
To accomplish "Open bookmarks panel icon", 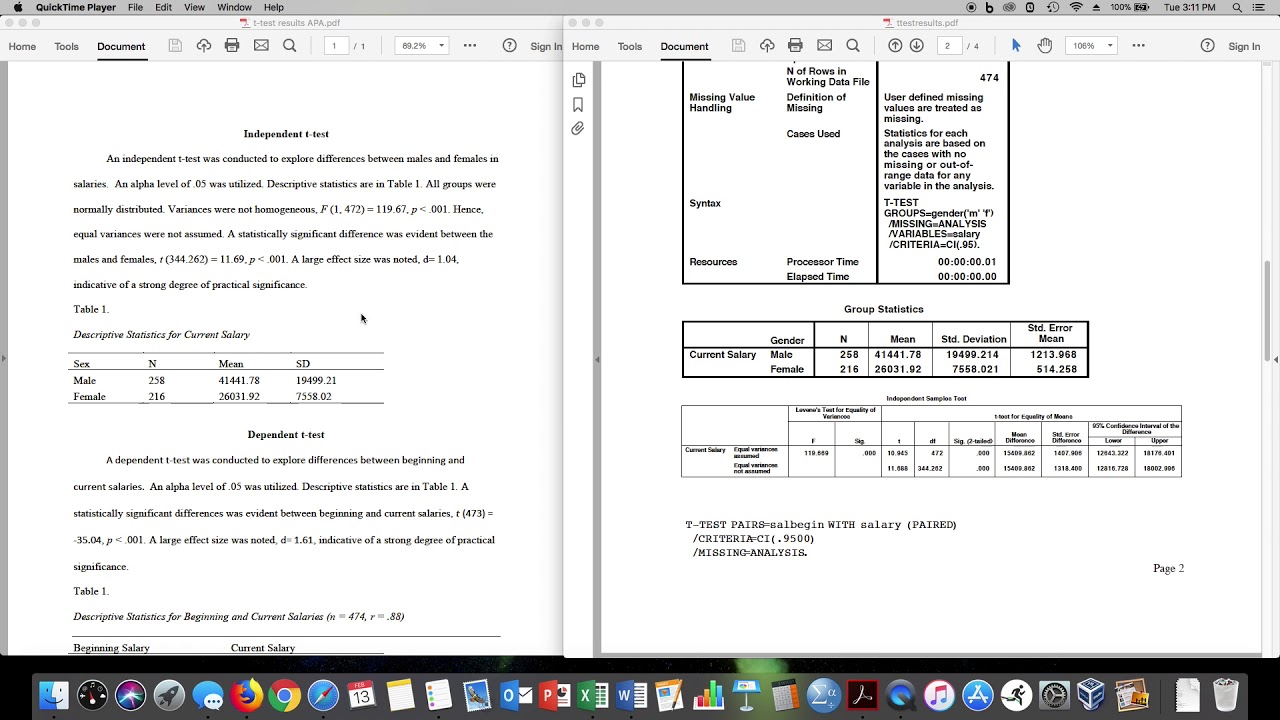I will 578,105.
